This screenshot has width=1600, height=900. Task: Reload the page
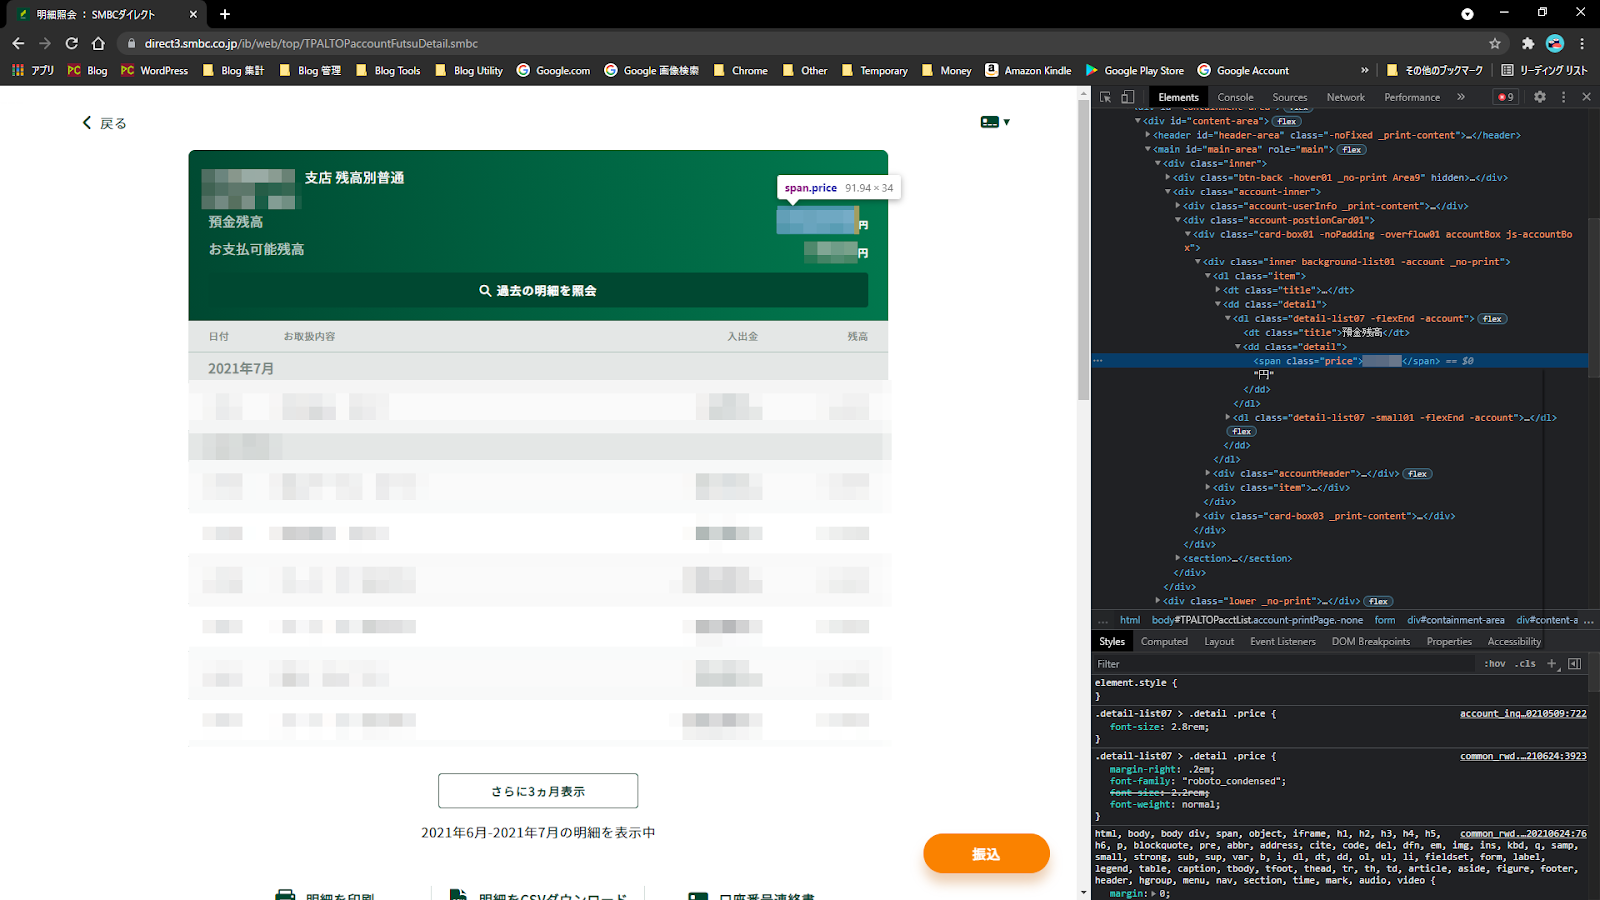pyautogui.click(x=71, y=43)
